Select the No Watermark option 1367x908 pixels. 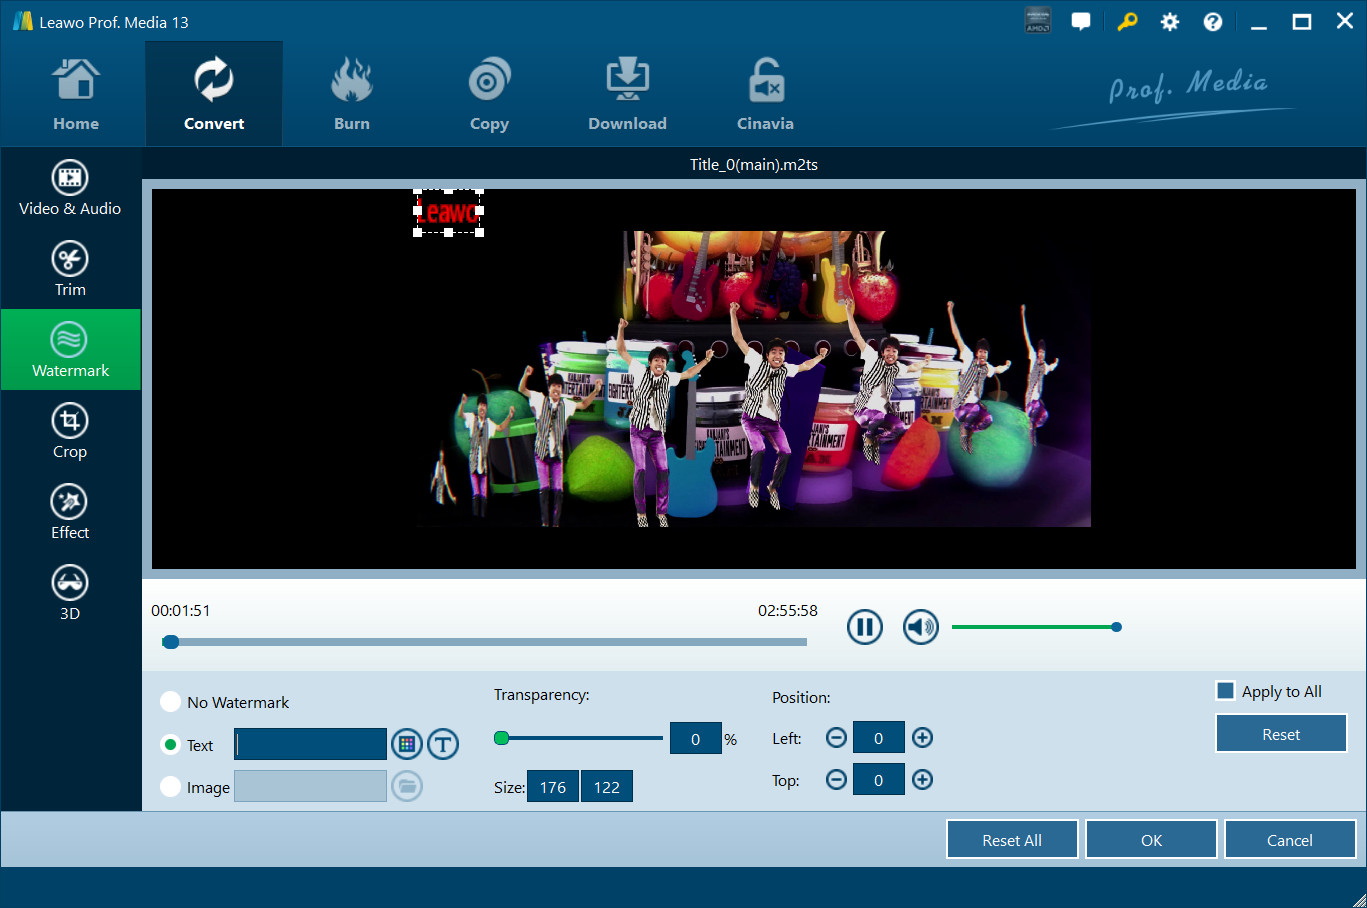(x=171, y=702)
